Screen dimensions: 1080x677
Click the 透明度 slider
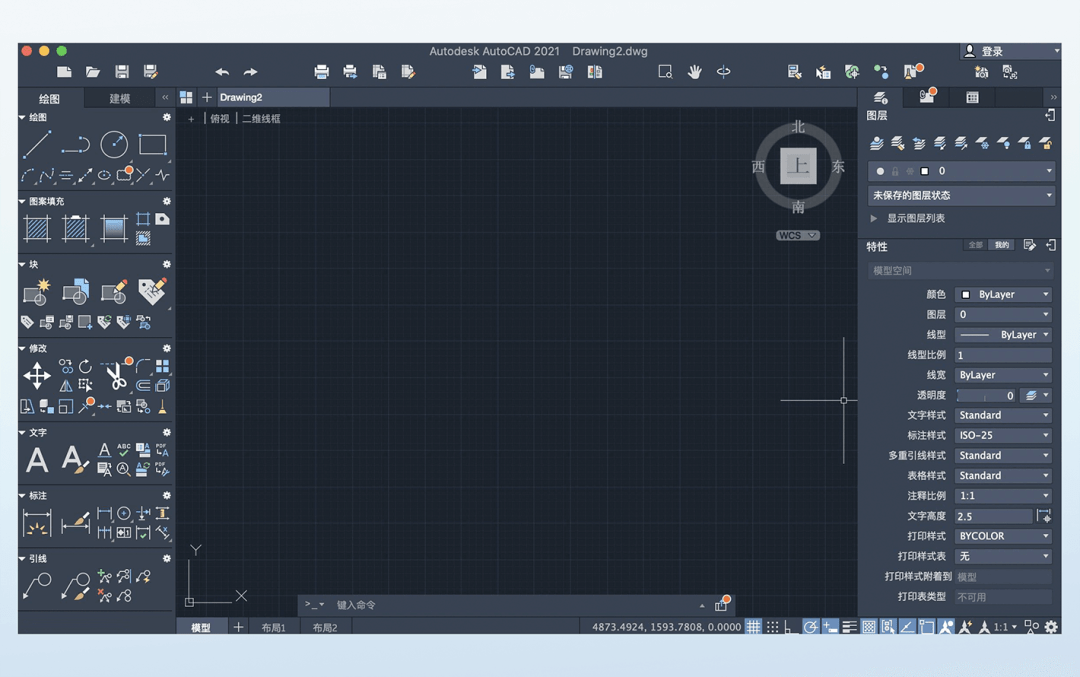tap(986, 395)
